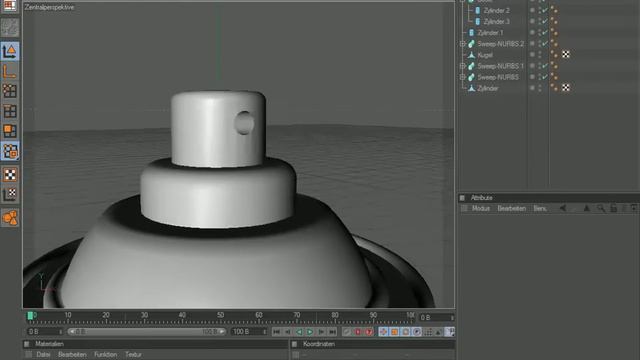Select Kugel object in the tree
This screenshot has width=640, height=360.
click(x=485, y=55)
